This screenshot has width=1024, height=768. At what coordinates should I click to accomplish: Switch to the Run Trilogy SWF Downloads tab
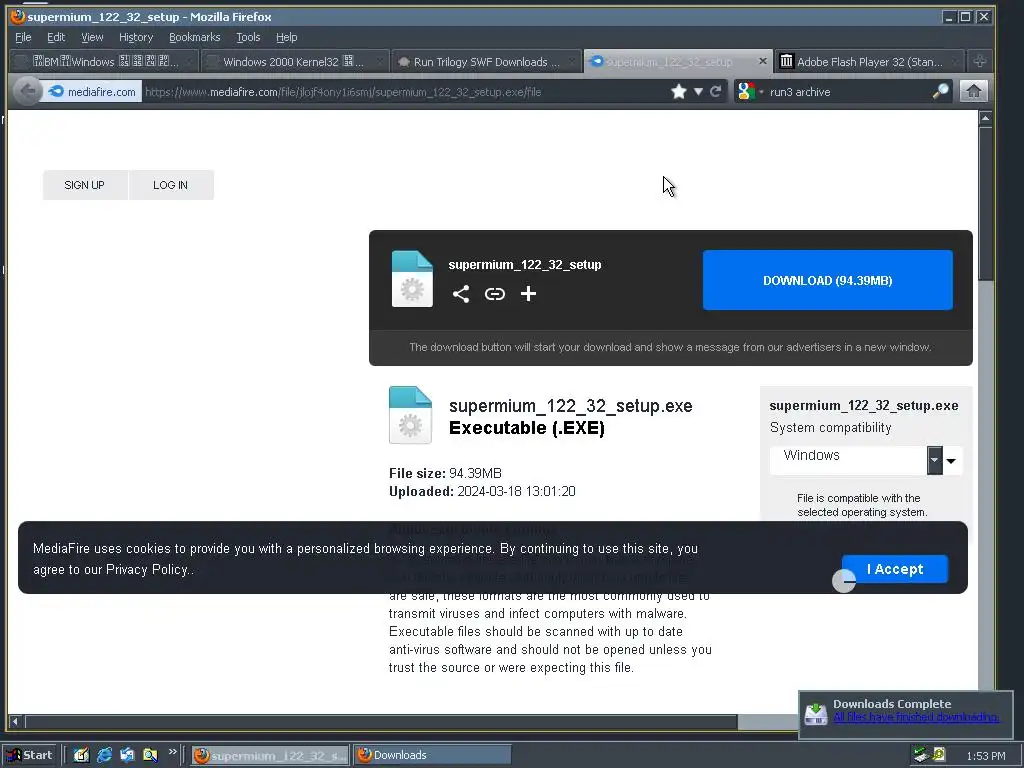[x=487, y=61]
